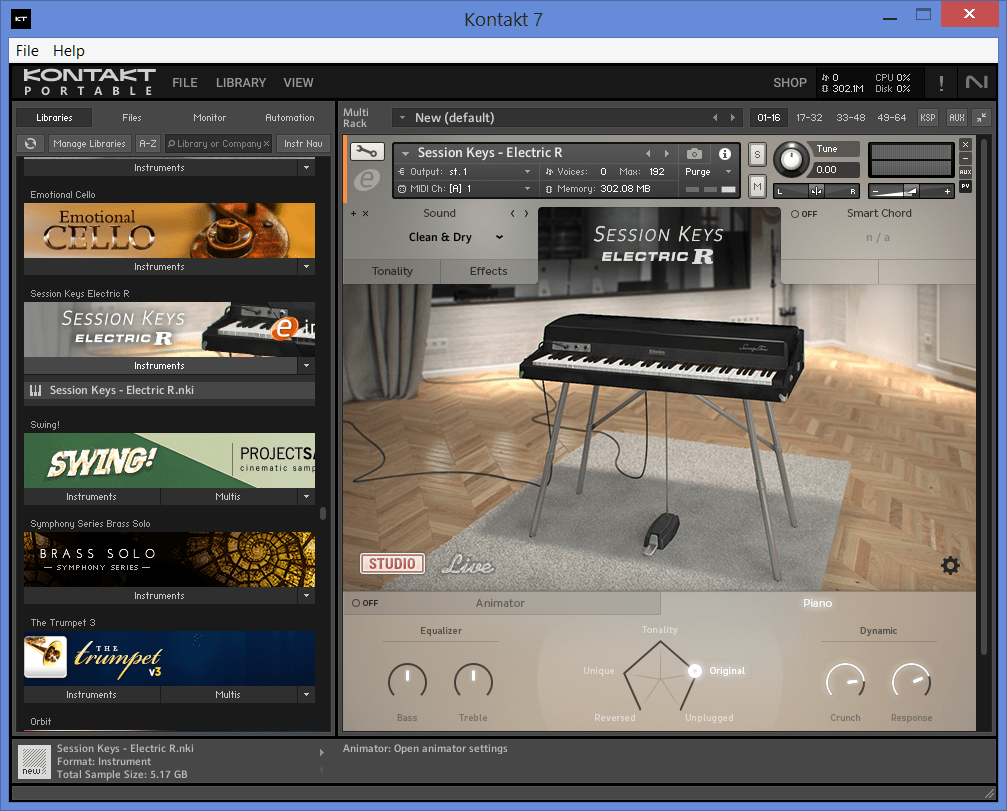This screenshot has width=1007, height=811.
Task: Turn on the Smart Chord OFF switch
Action: tap(804, 214)
